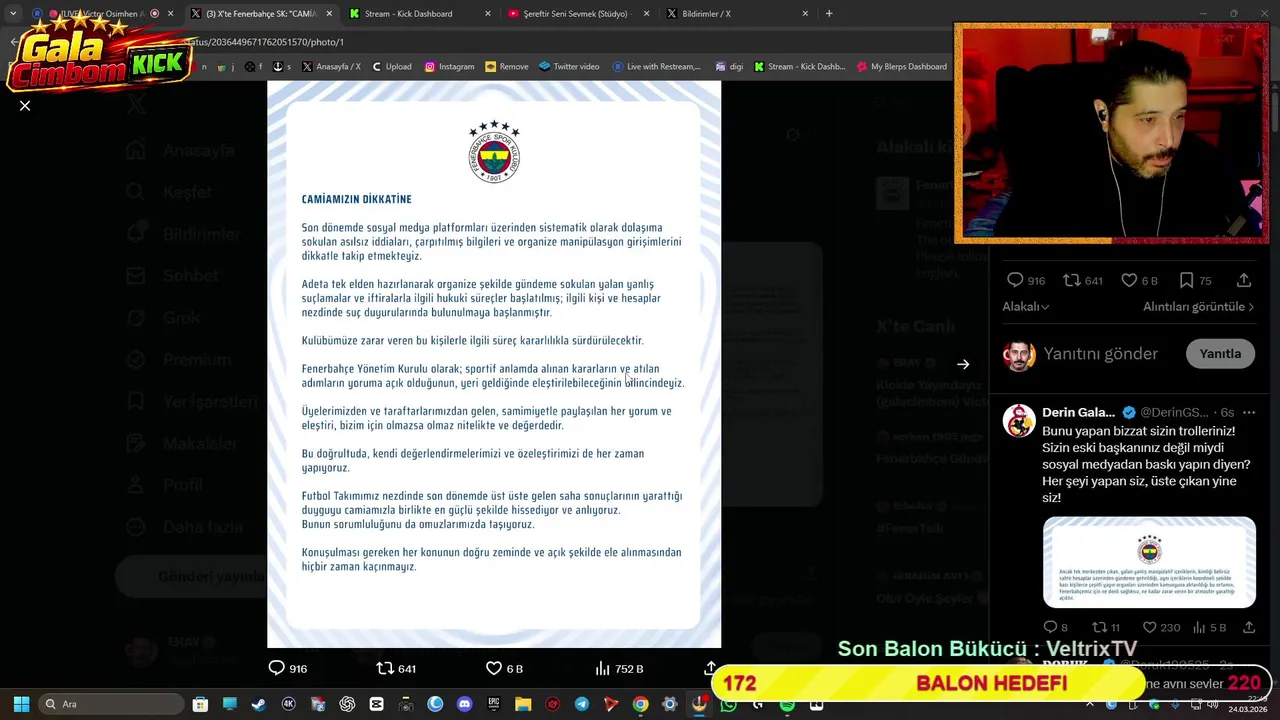The width and height of the screenshot is (1280, 720).
Task: Switch to the X'te Fenerbahçe SK browser tab
Action: (x=262, y=13)
